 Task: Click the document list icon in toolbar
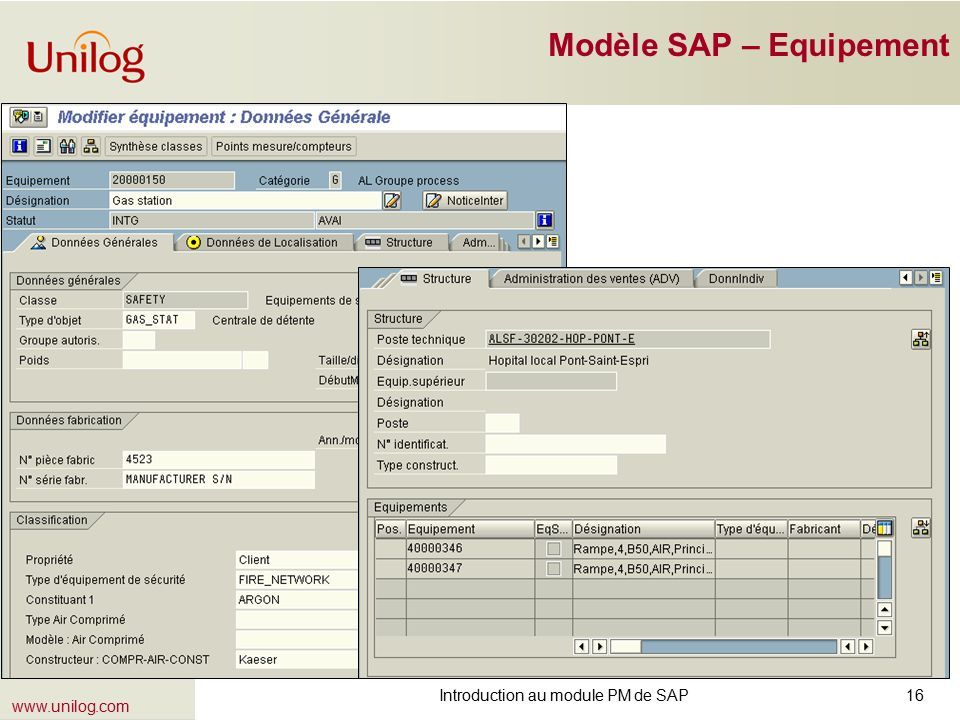point(43,146)
